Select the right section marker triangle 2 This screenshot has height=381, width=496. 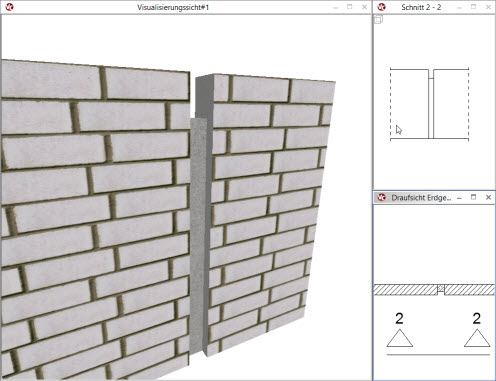477,338
